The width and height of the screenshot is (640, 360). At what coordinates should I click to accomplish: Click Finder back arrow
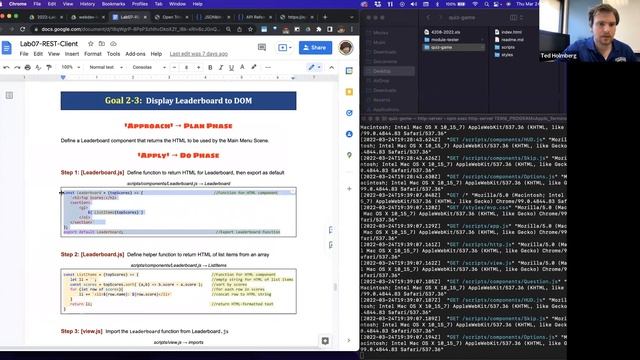click(x=428, y=18)
